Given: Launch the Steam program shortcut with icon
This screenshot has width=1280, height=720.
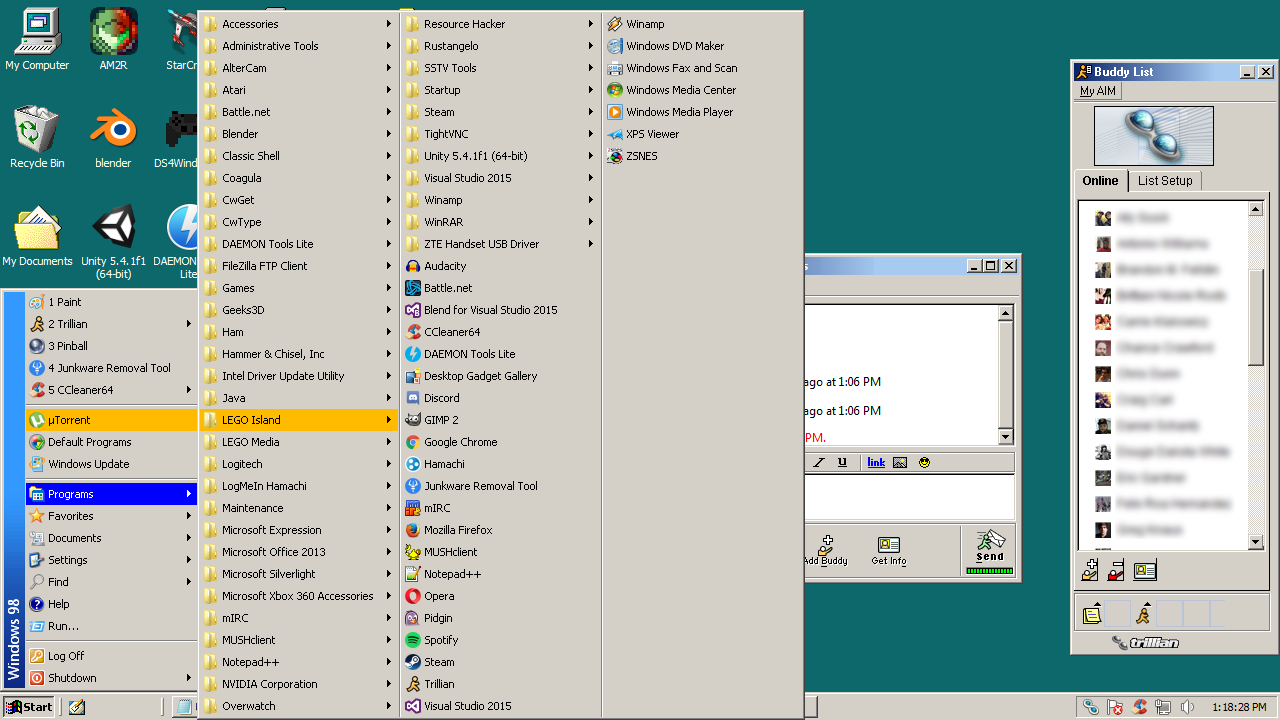Looking at the screenshot, I should tap(501, 662).
